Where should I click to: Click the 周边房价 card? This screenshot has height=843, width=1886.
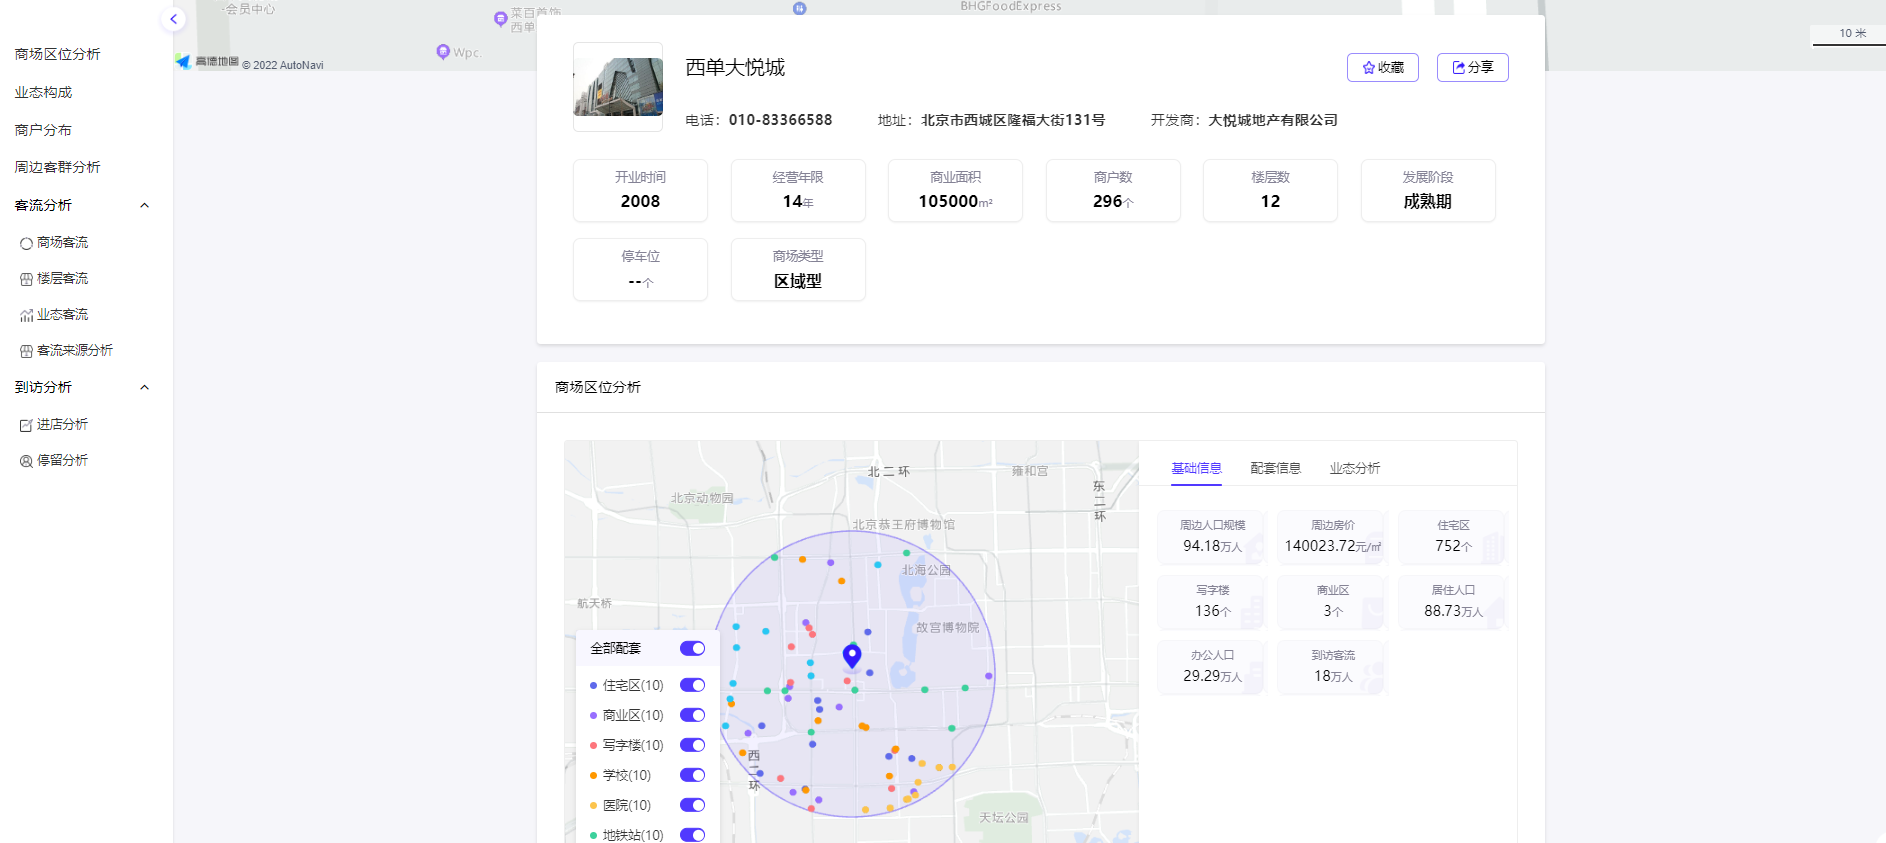point(1332,537)
